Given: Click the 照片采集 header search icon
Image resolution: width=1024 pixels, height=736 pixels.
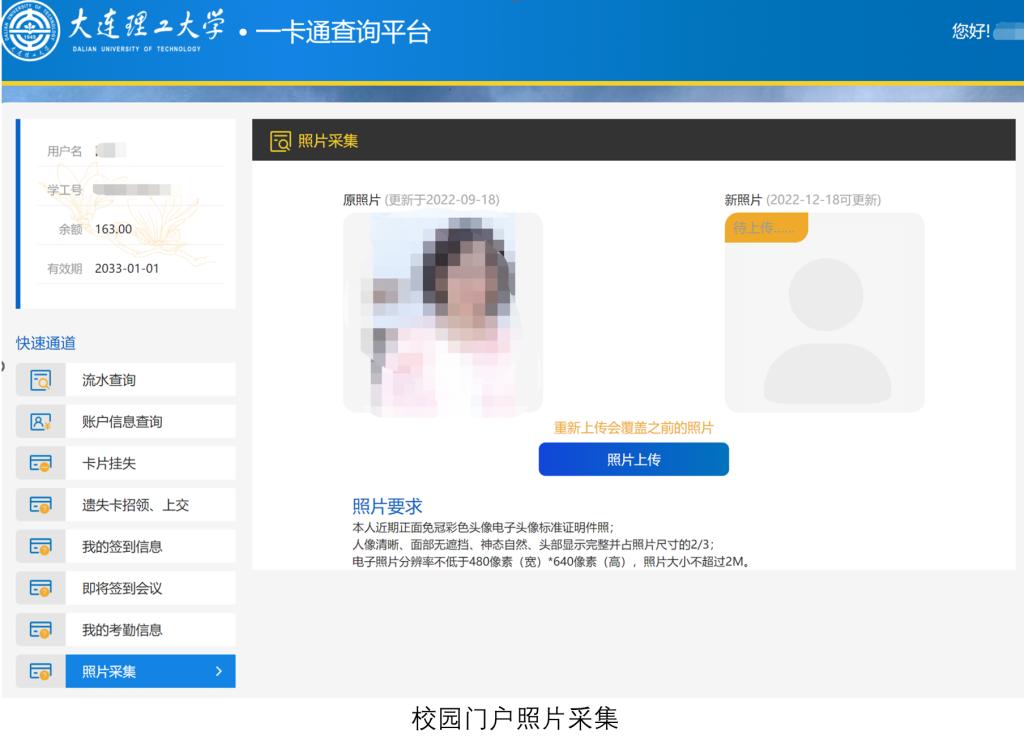Looking at the screenshot, I should (x=281, y=141).
